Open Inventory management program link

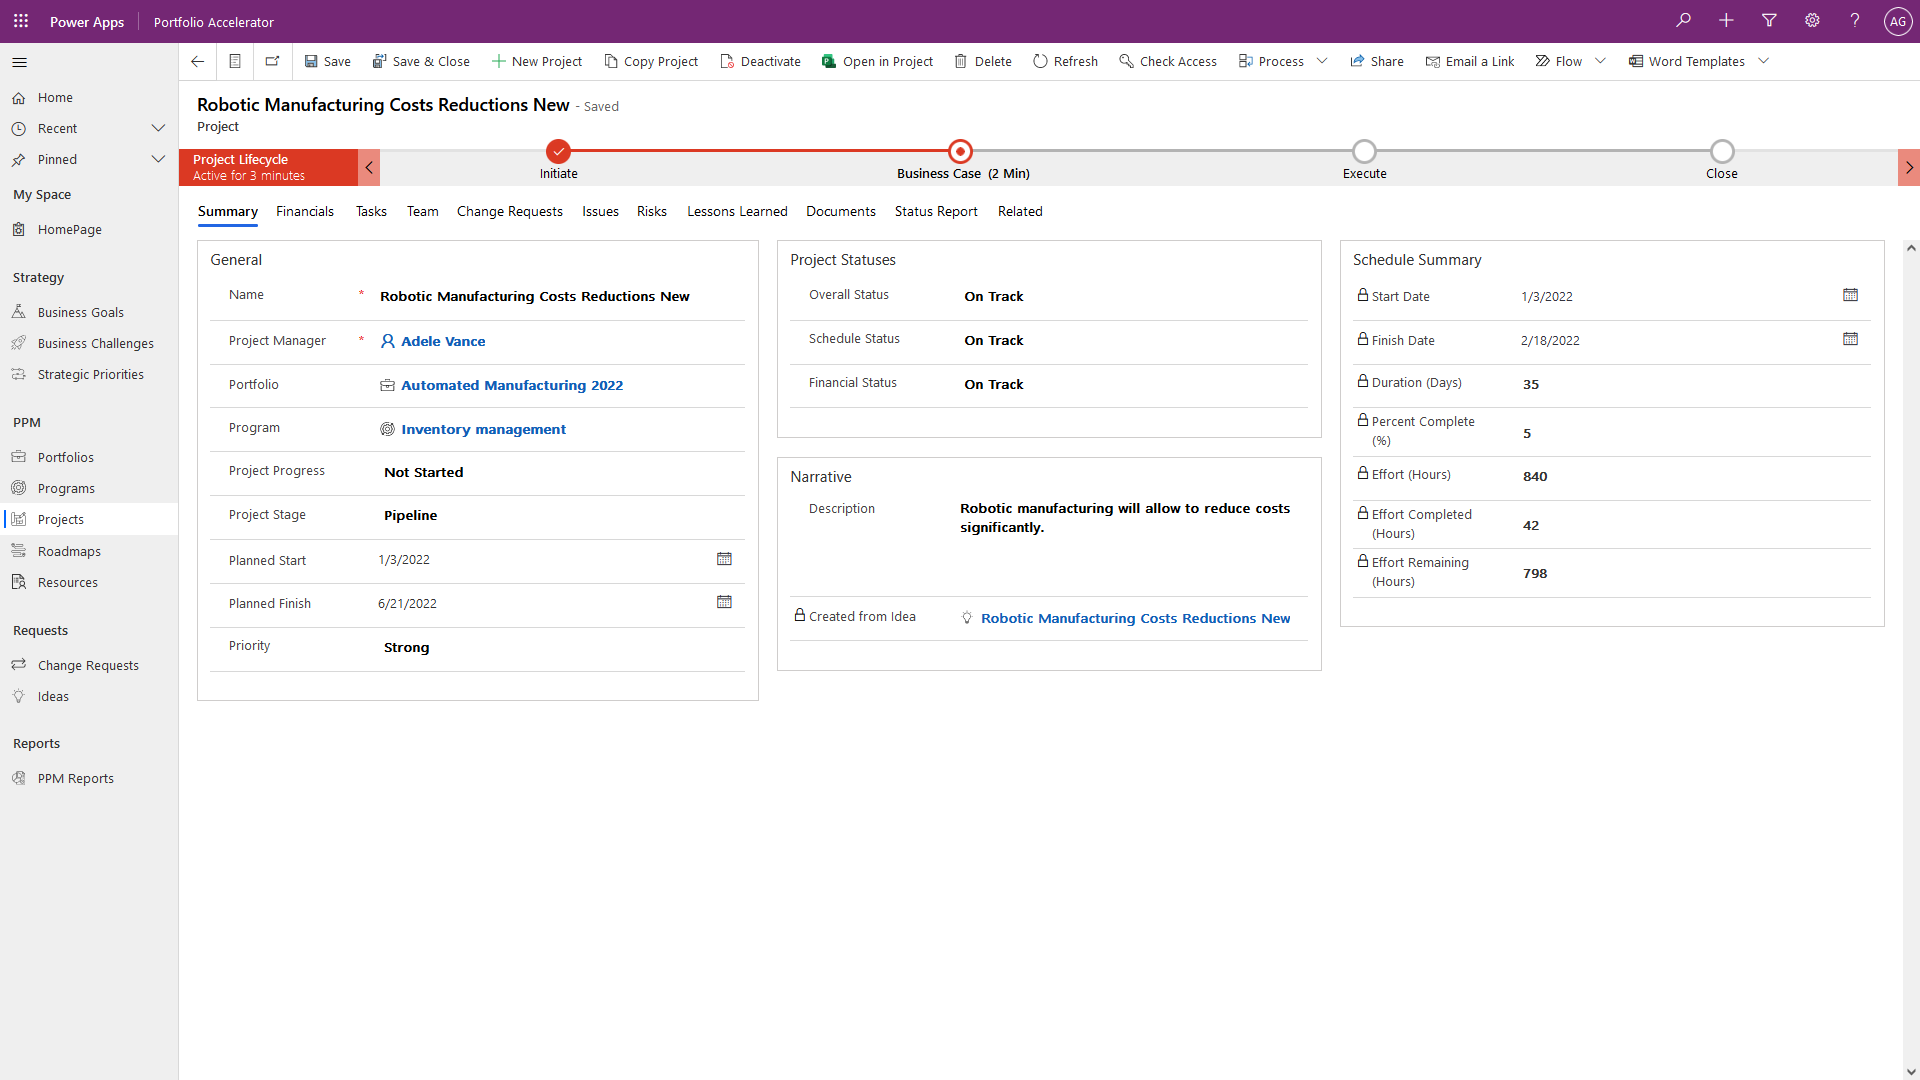coord(483,429)
